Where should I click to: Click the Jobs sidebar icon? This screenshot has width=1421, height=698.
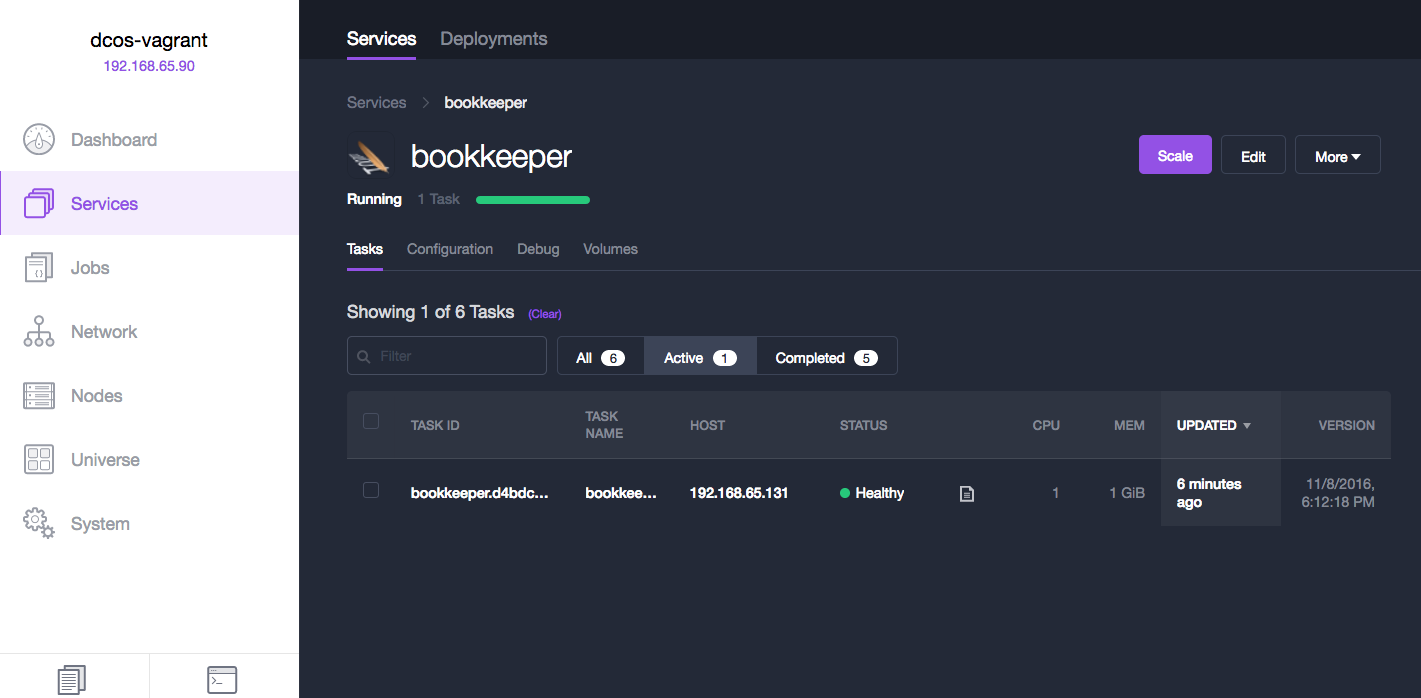click(x=39, y=268)
